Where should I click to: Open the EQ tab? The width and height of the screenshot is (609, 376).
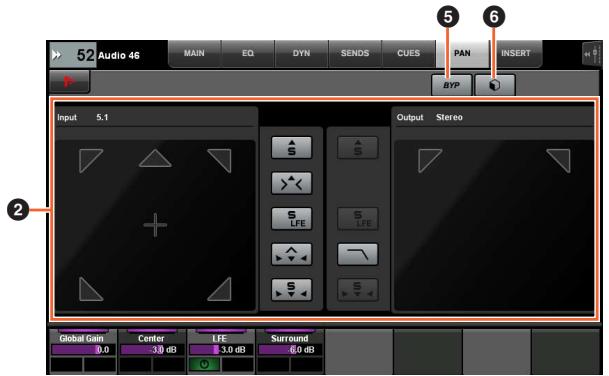click(x=248, y=53)
